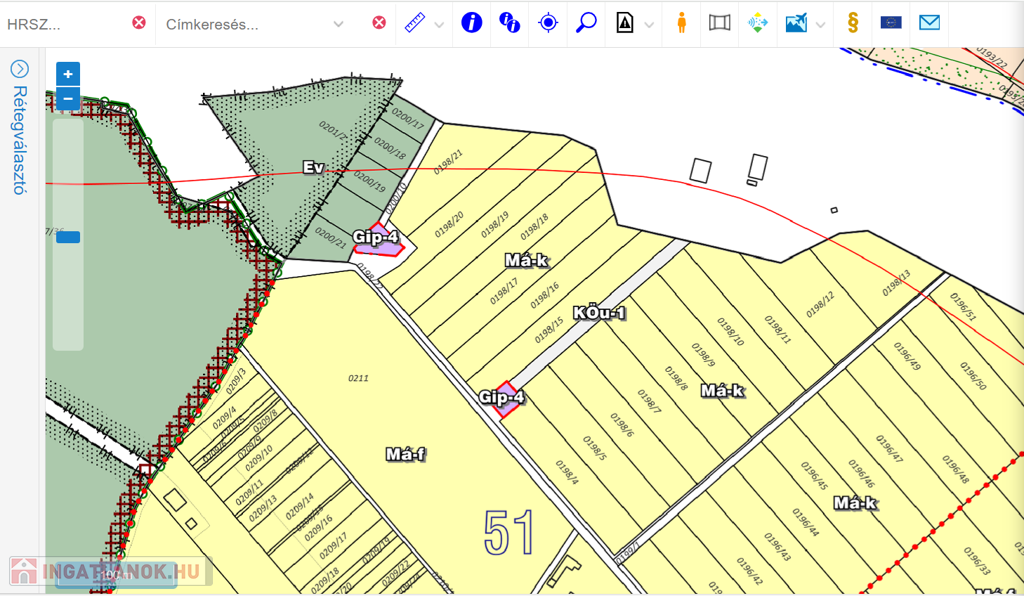The image size is (1024, 596).
Task: Open the Címkeresés address dropdown
Action: point(338,24)
